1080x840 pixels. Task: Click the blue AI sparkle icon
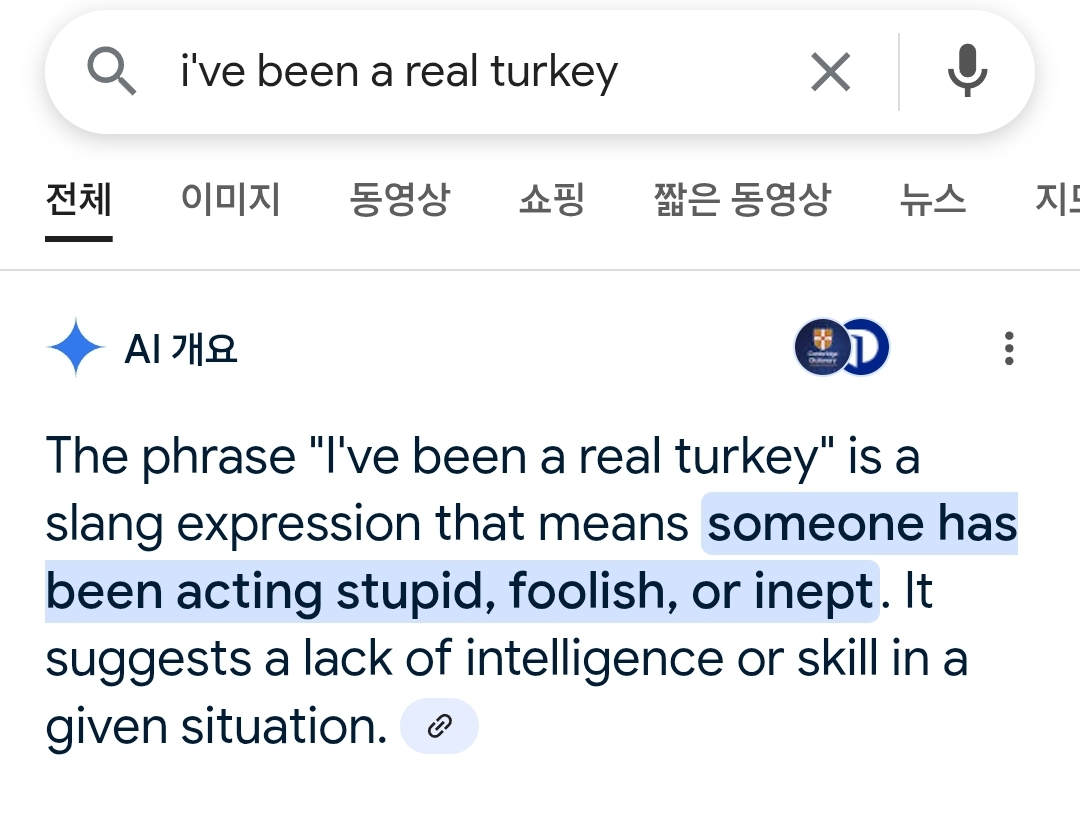(x=76, y=347)
